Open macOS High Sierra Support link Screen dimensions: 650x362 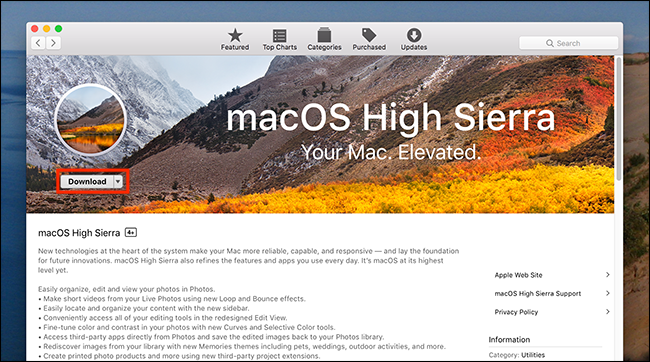538,294
